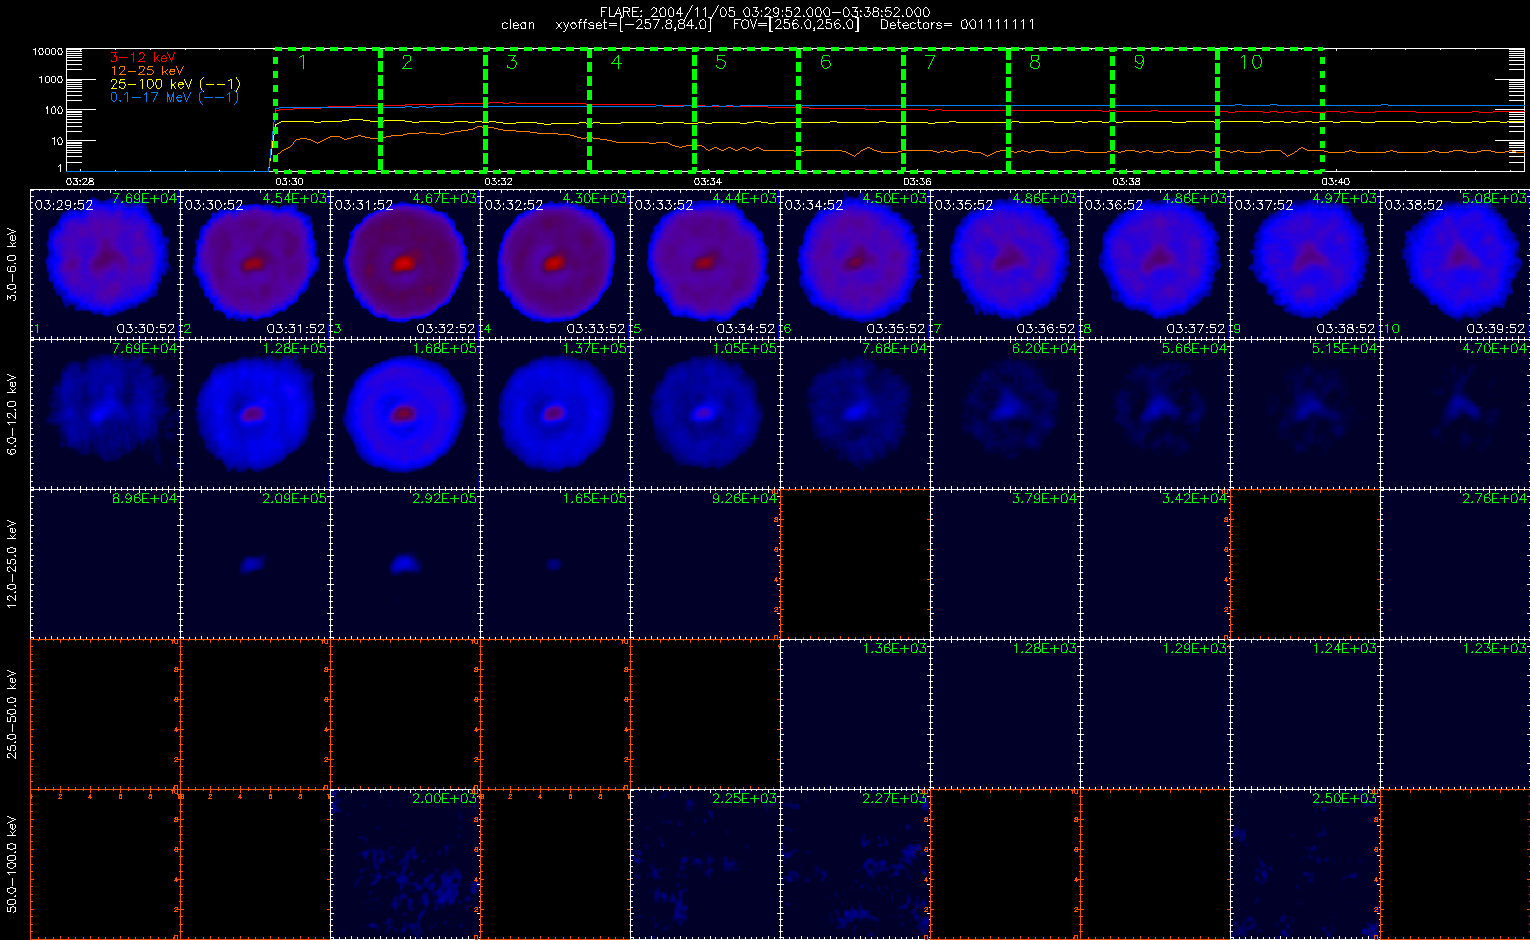Pick interval marker 7 in the light curve
Image resolution: width=1530 pixels, height=940 pixels.
coord(930,62)
